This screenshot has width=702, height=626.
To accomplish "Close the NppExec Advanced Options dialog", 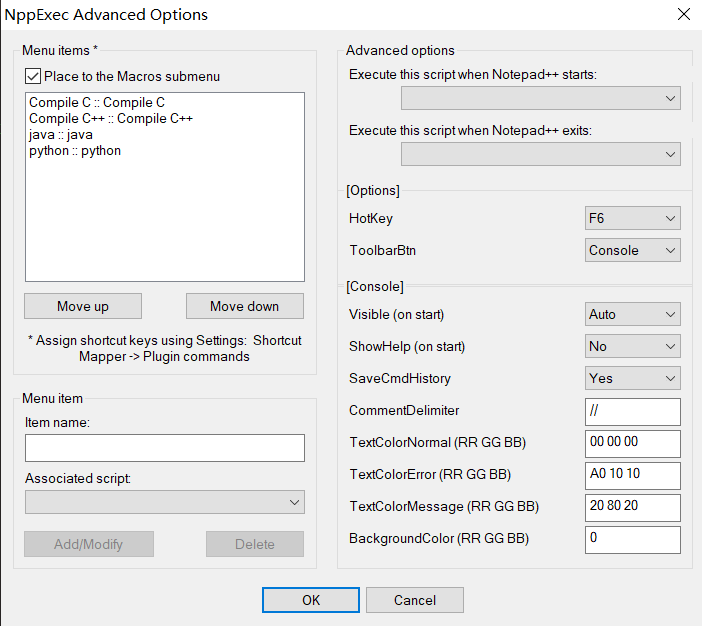I will pyautogui.click(x=684, y=14).
